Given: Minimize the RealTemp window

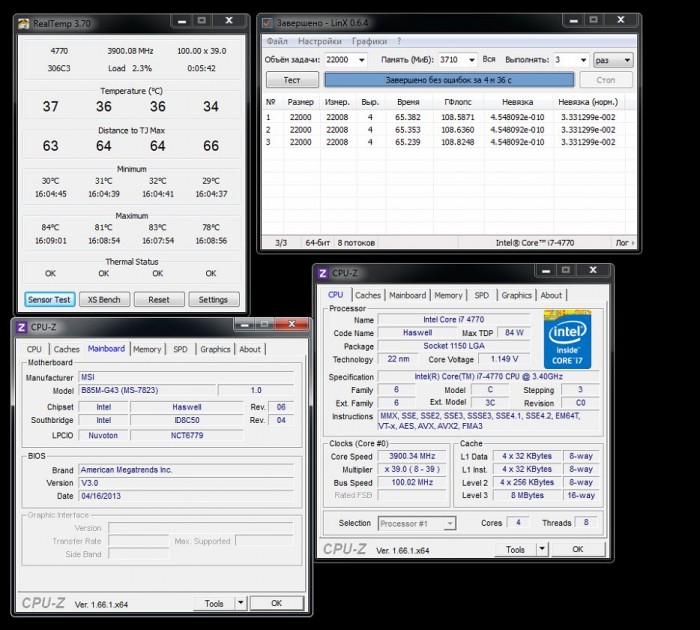Looking at the screenshot, I should coord(181,21).
